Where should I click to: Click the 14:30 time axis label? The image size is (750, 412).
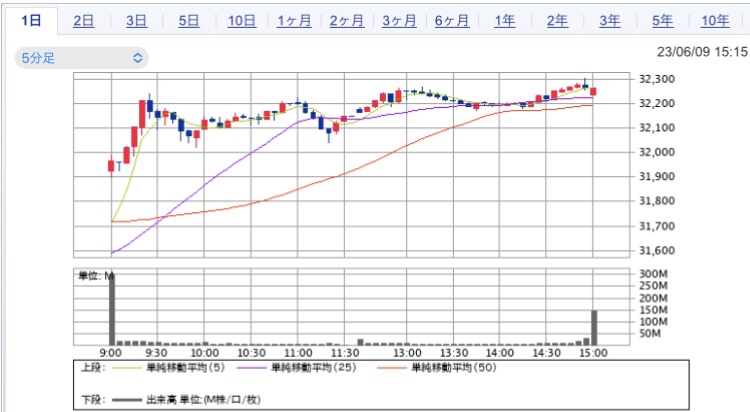[546, 353]
